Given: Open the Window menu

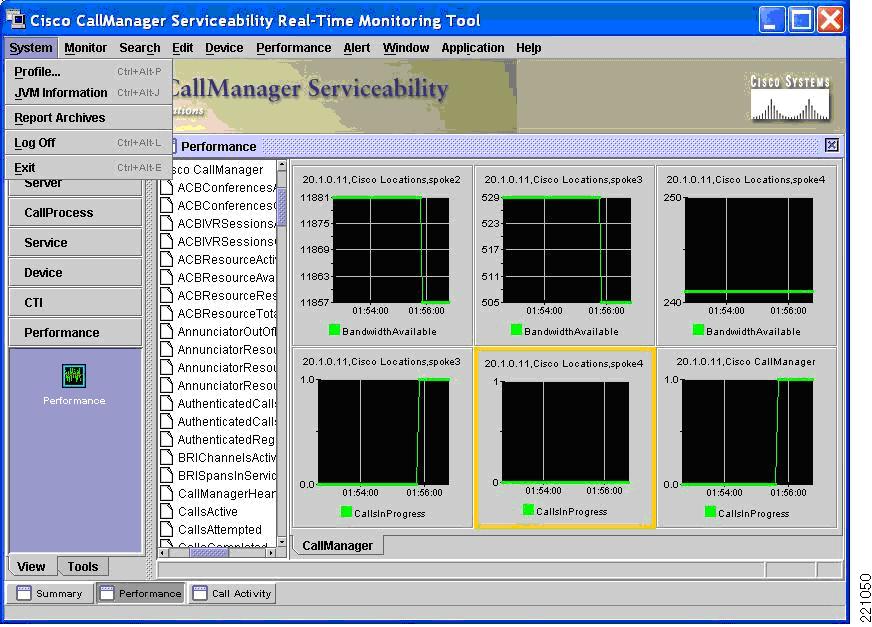Looking at the screenshot, I should click(x=406, y=48).
